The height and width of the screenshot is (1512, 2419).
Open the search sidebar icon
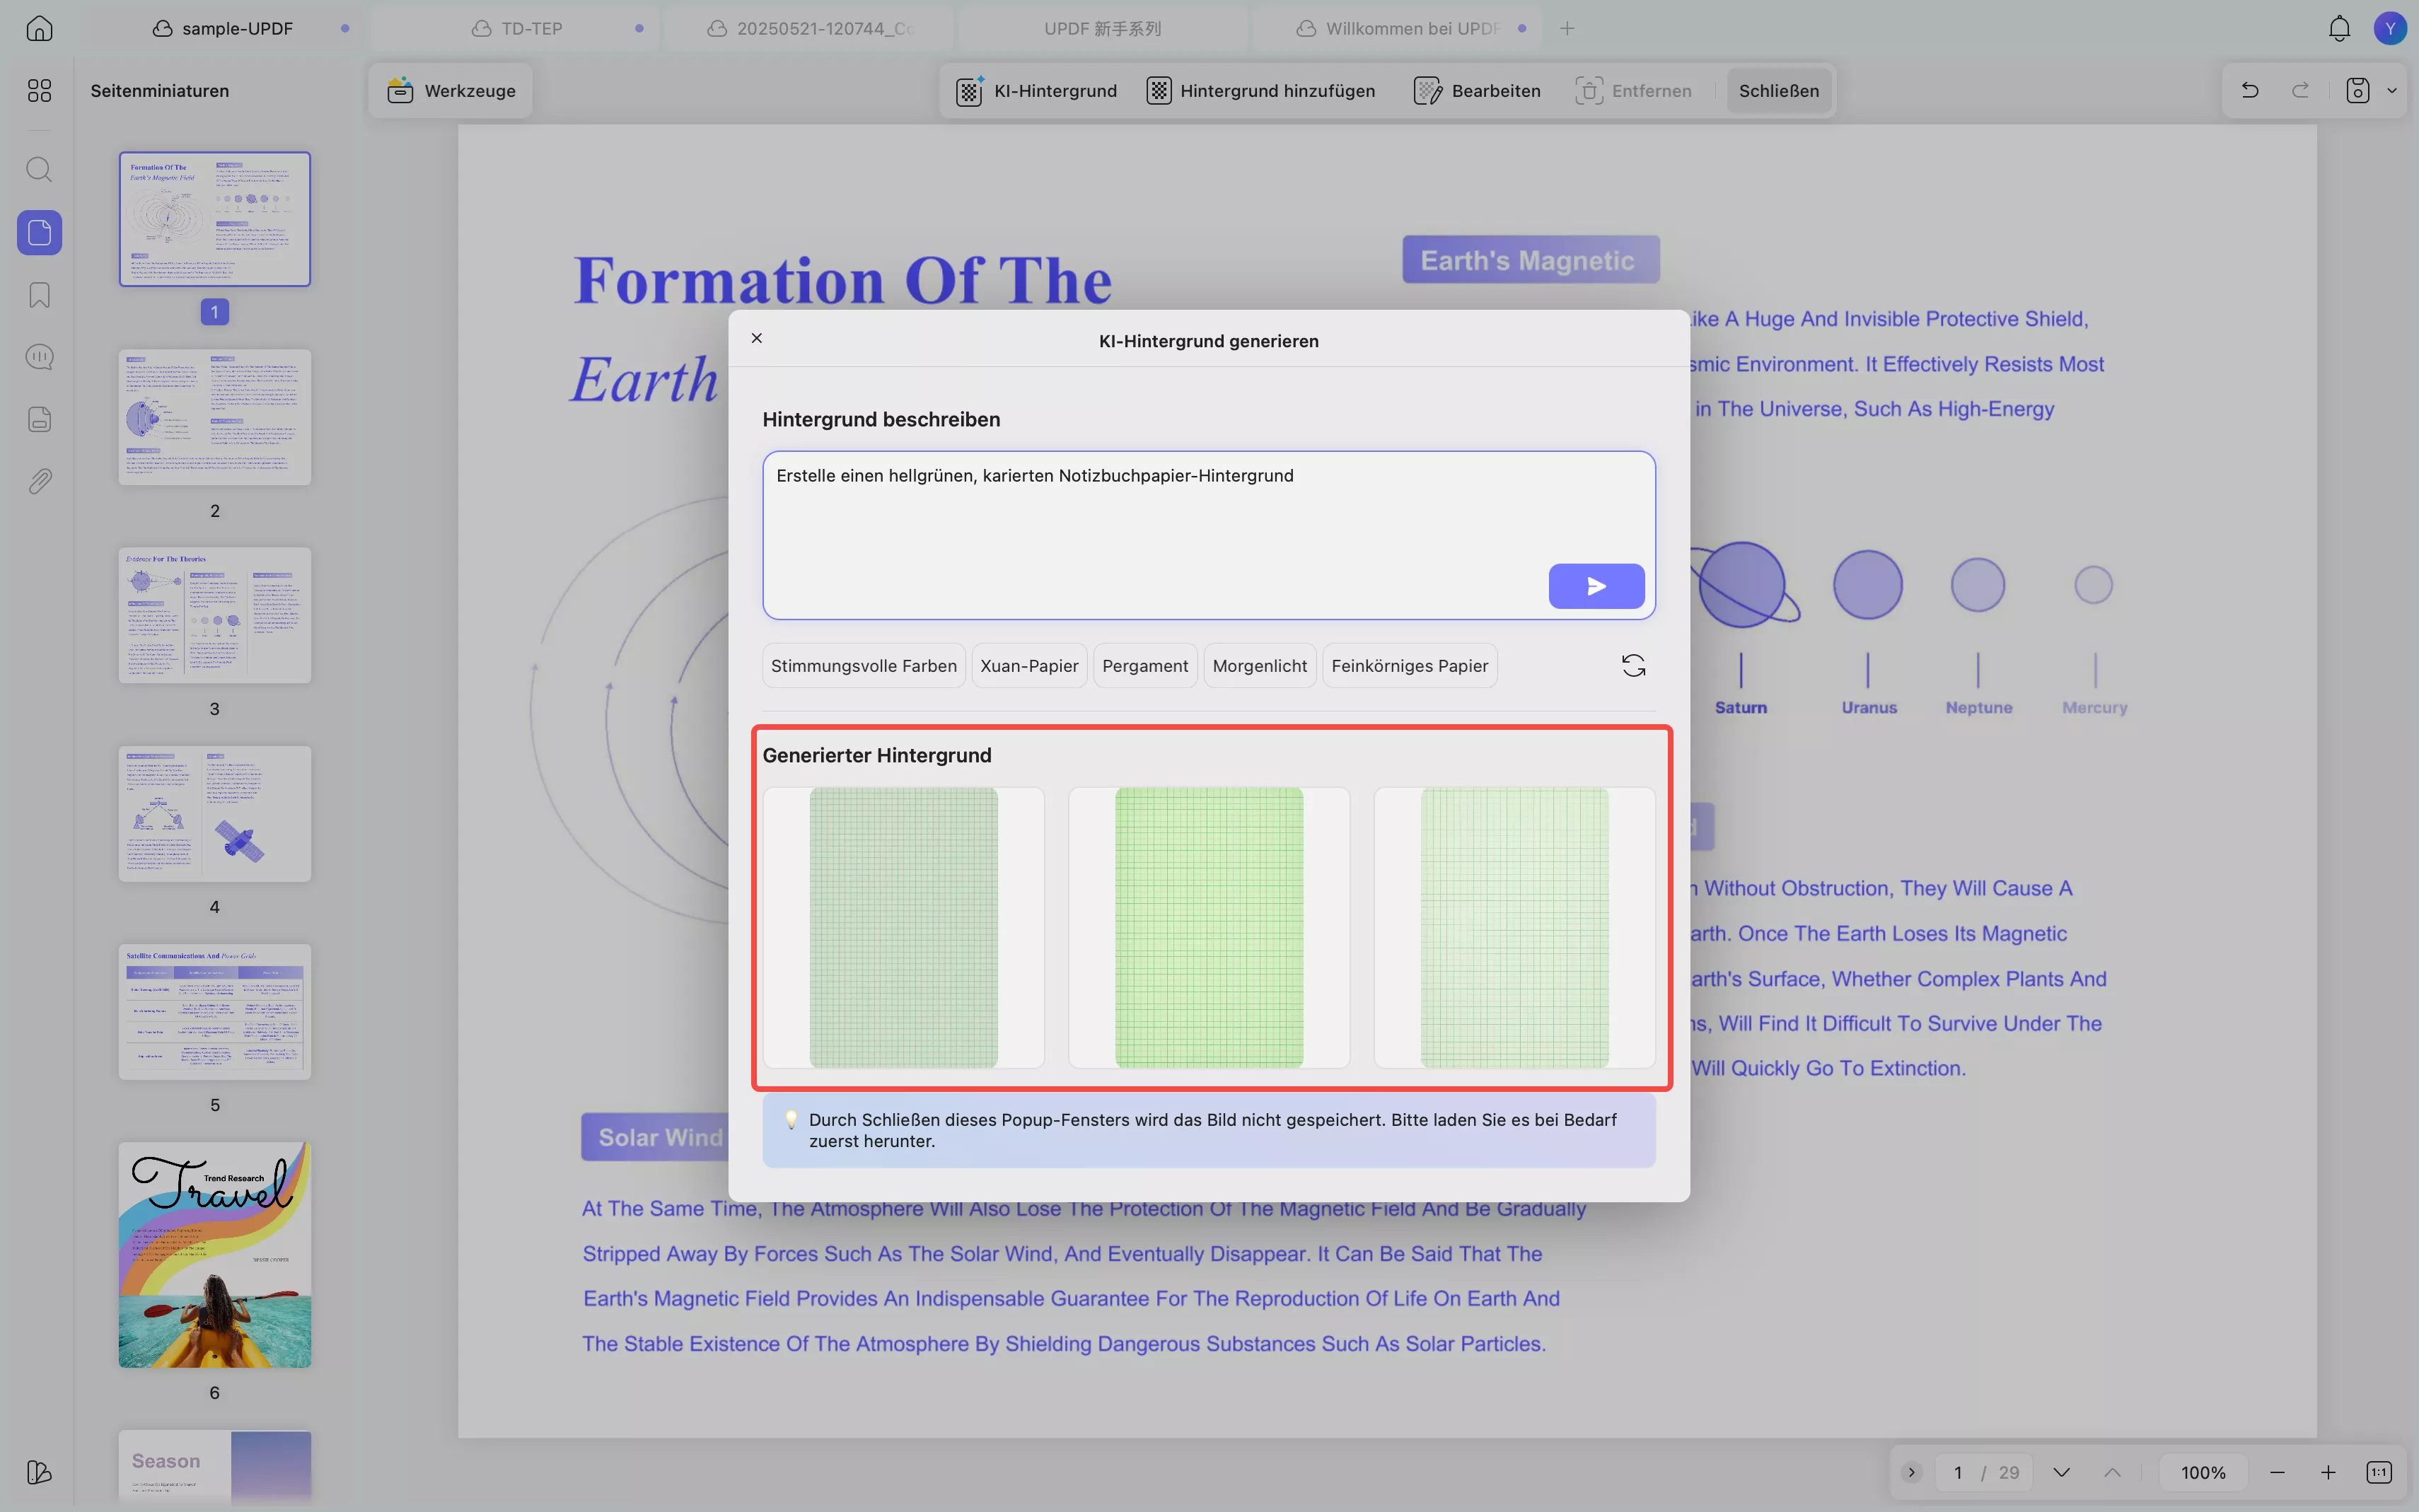(x=39, y=169)
